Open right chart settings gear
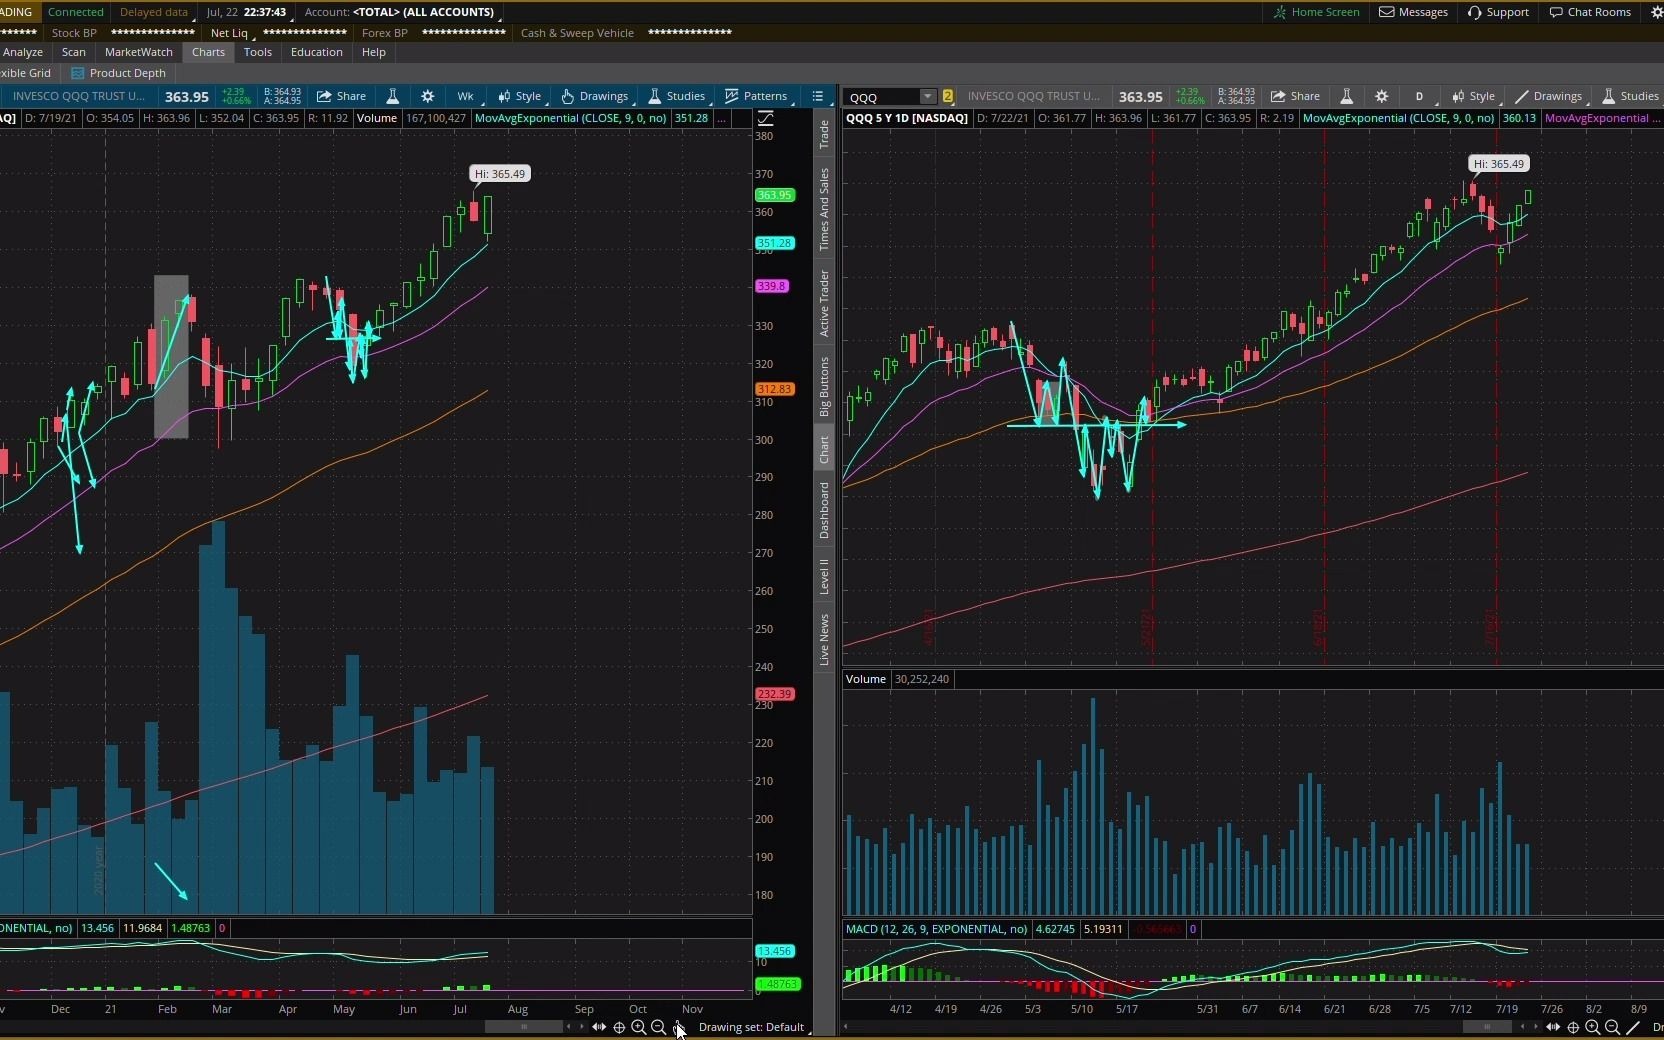This screenshot has width=1664, height=1040. 1382,96
